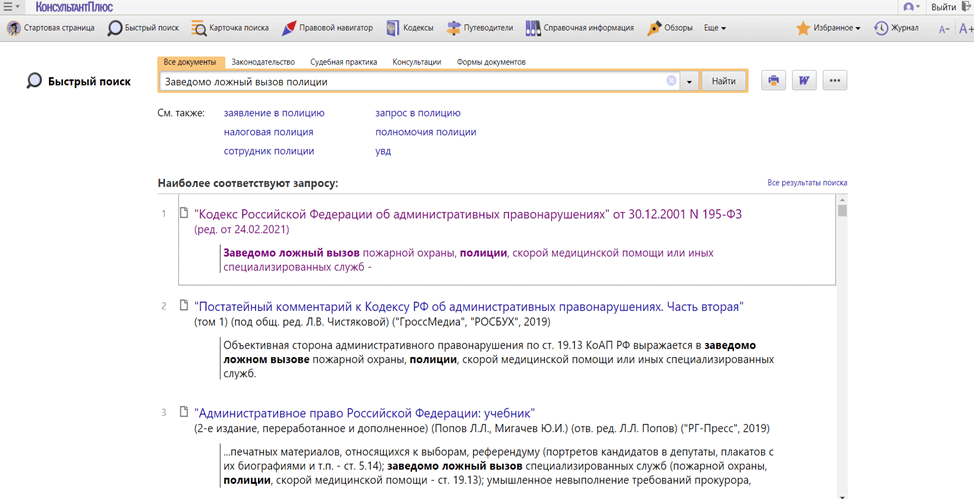
Task: Switch to the Формы документов tab
Action: 491,62
